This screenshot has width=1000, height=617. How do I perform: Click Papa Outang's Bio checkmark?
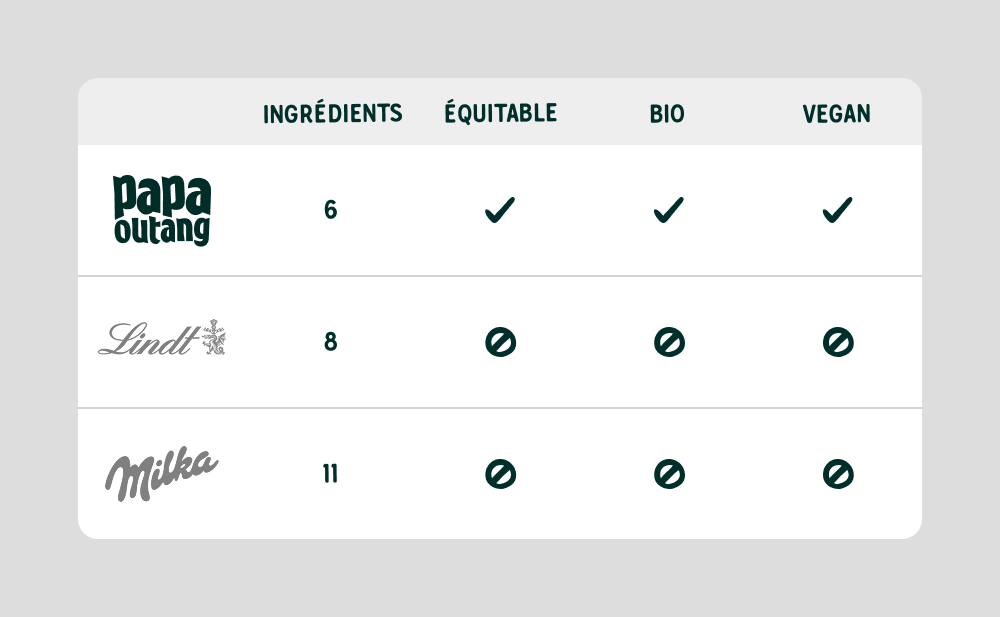point(669,210)
